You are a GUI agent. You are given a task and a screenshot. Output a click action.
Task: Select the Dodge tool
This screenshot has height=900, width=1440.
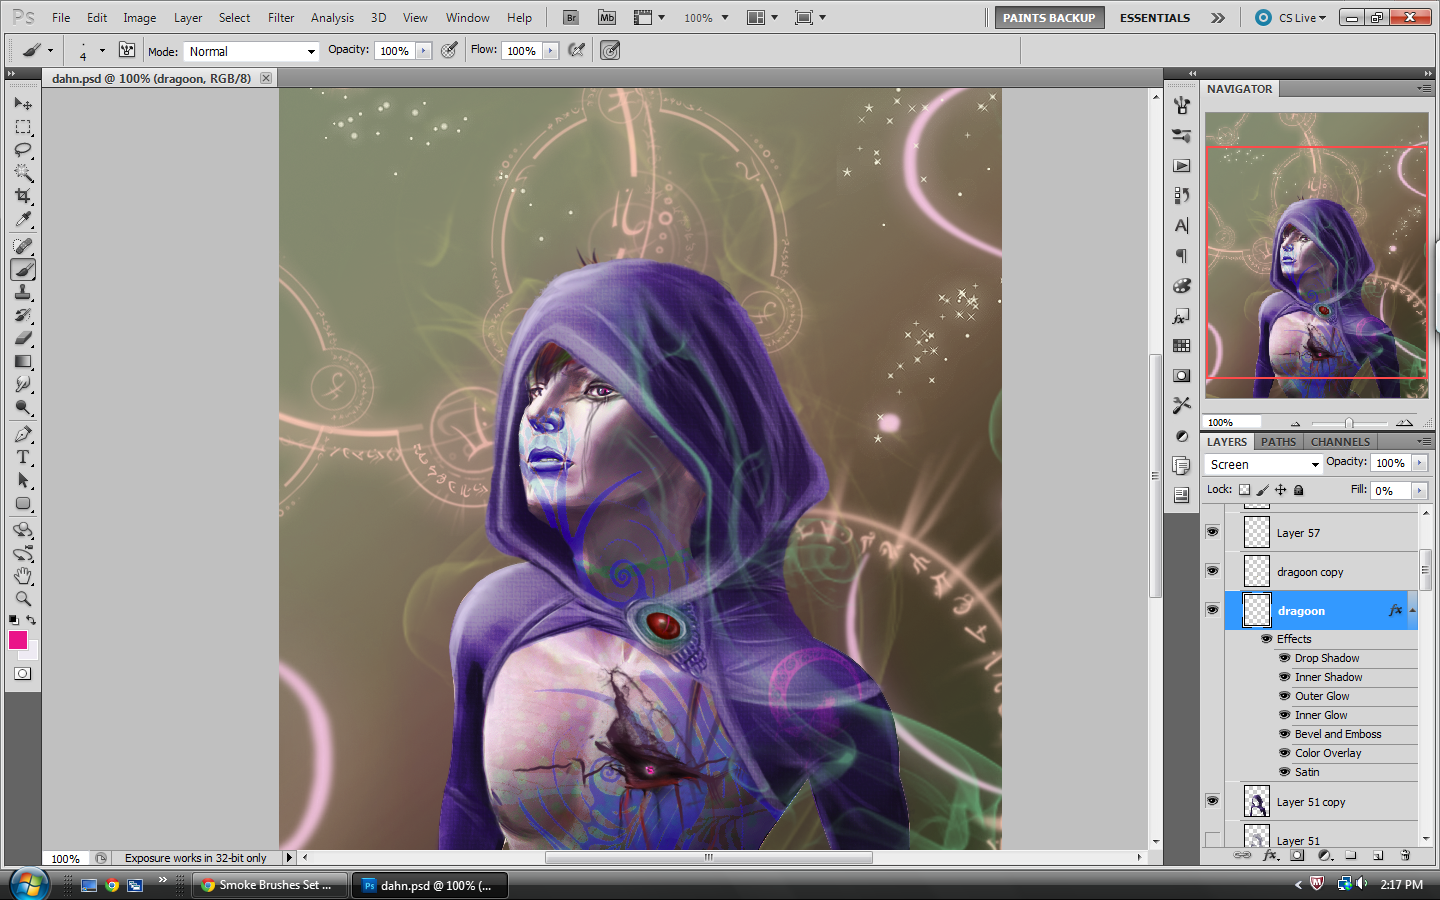point(23,407)
